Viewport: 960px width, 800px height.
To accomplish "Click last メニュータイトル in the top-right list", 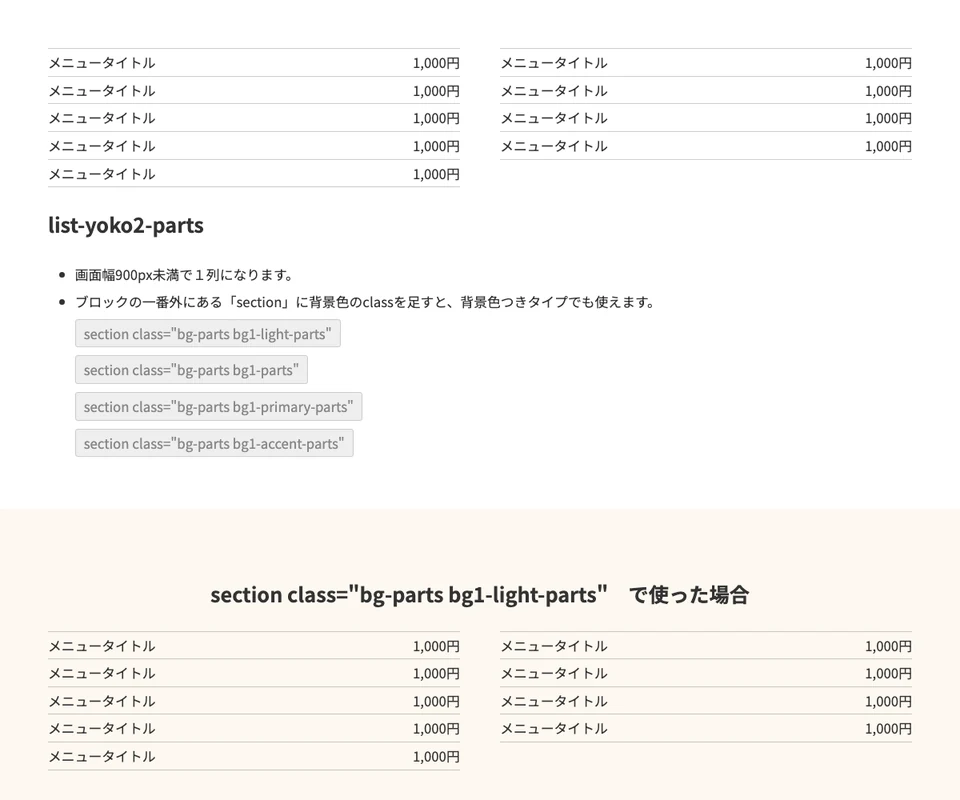I will click(554, 146).
